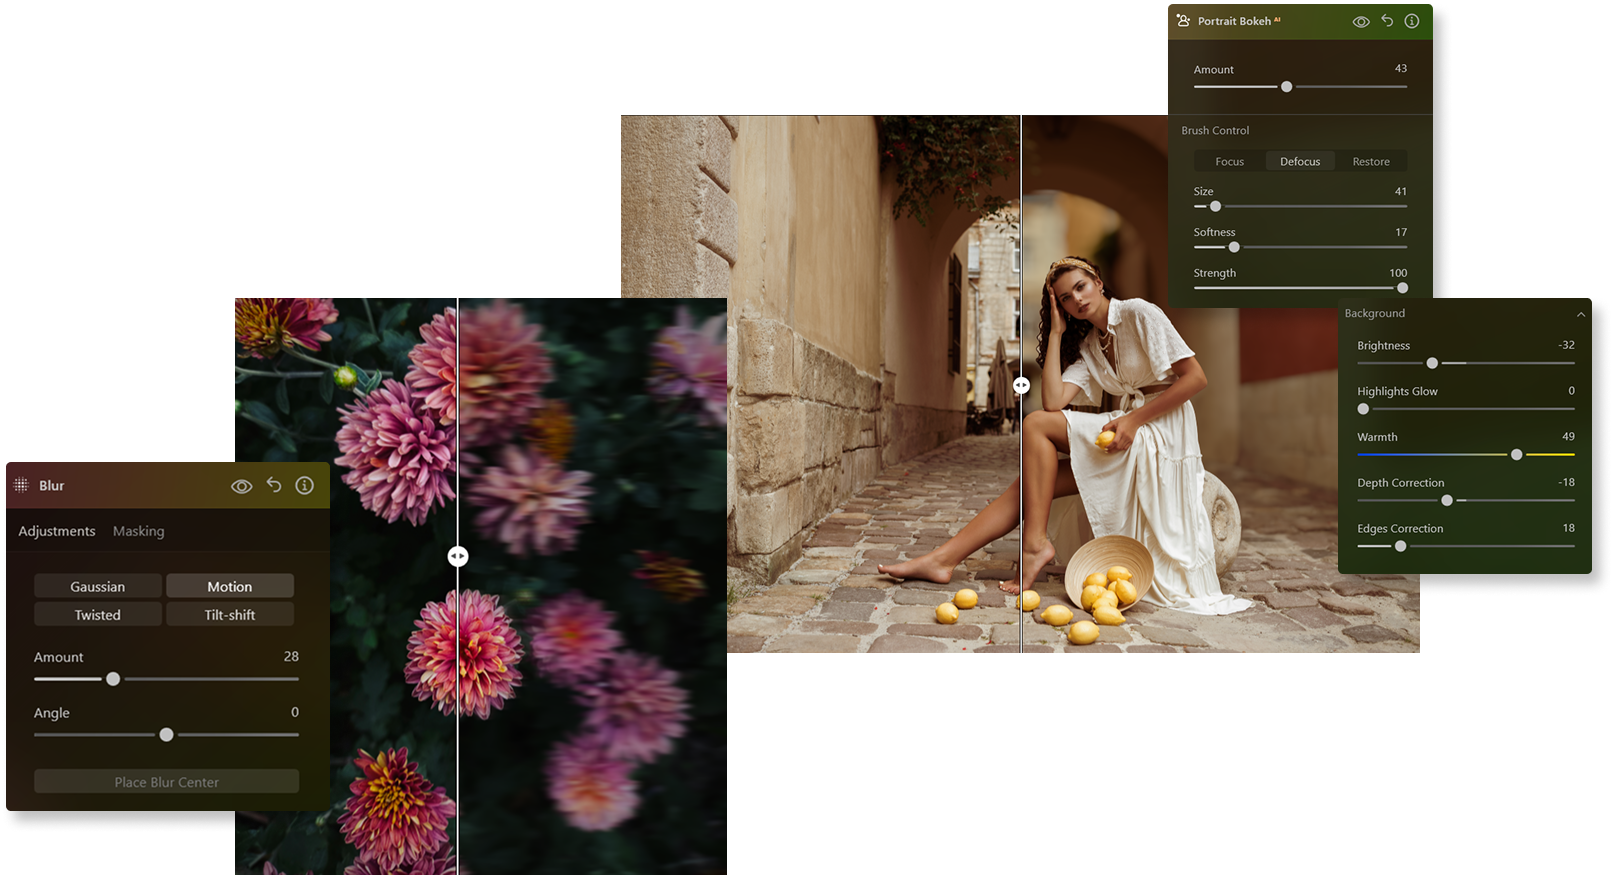Click the portrait photo before/after divider handle
The image size is (1614, 875).
(1021, 385)
